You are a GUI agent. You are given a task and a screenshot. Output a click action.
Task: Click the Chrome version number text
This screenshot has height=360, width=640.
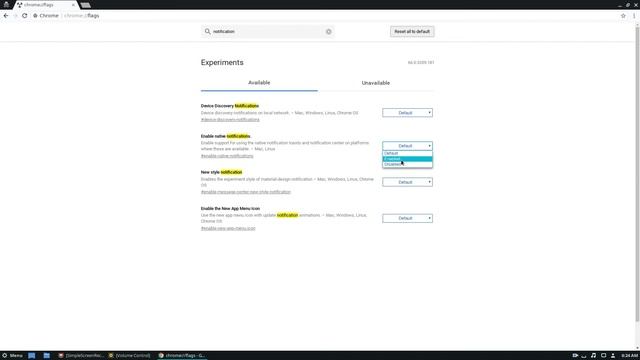tap(421, 62)
